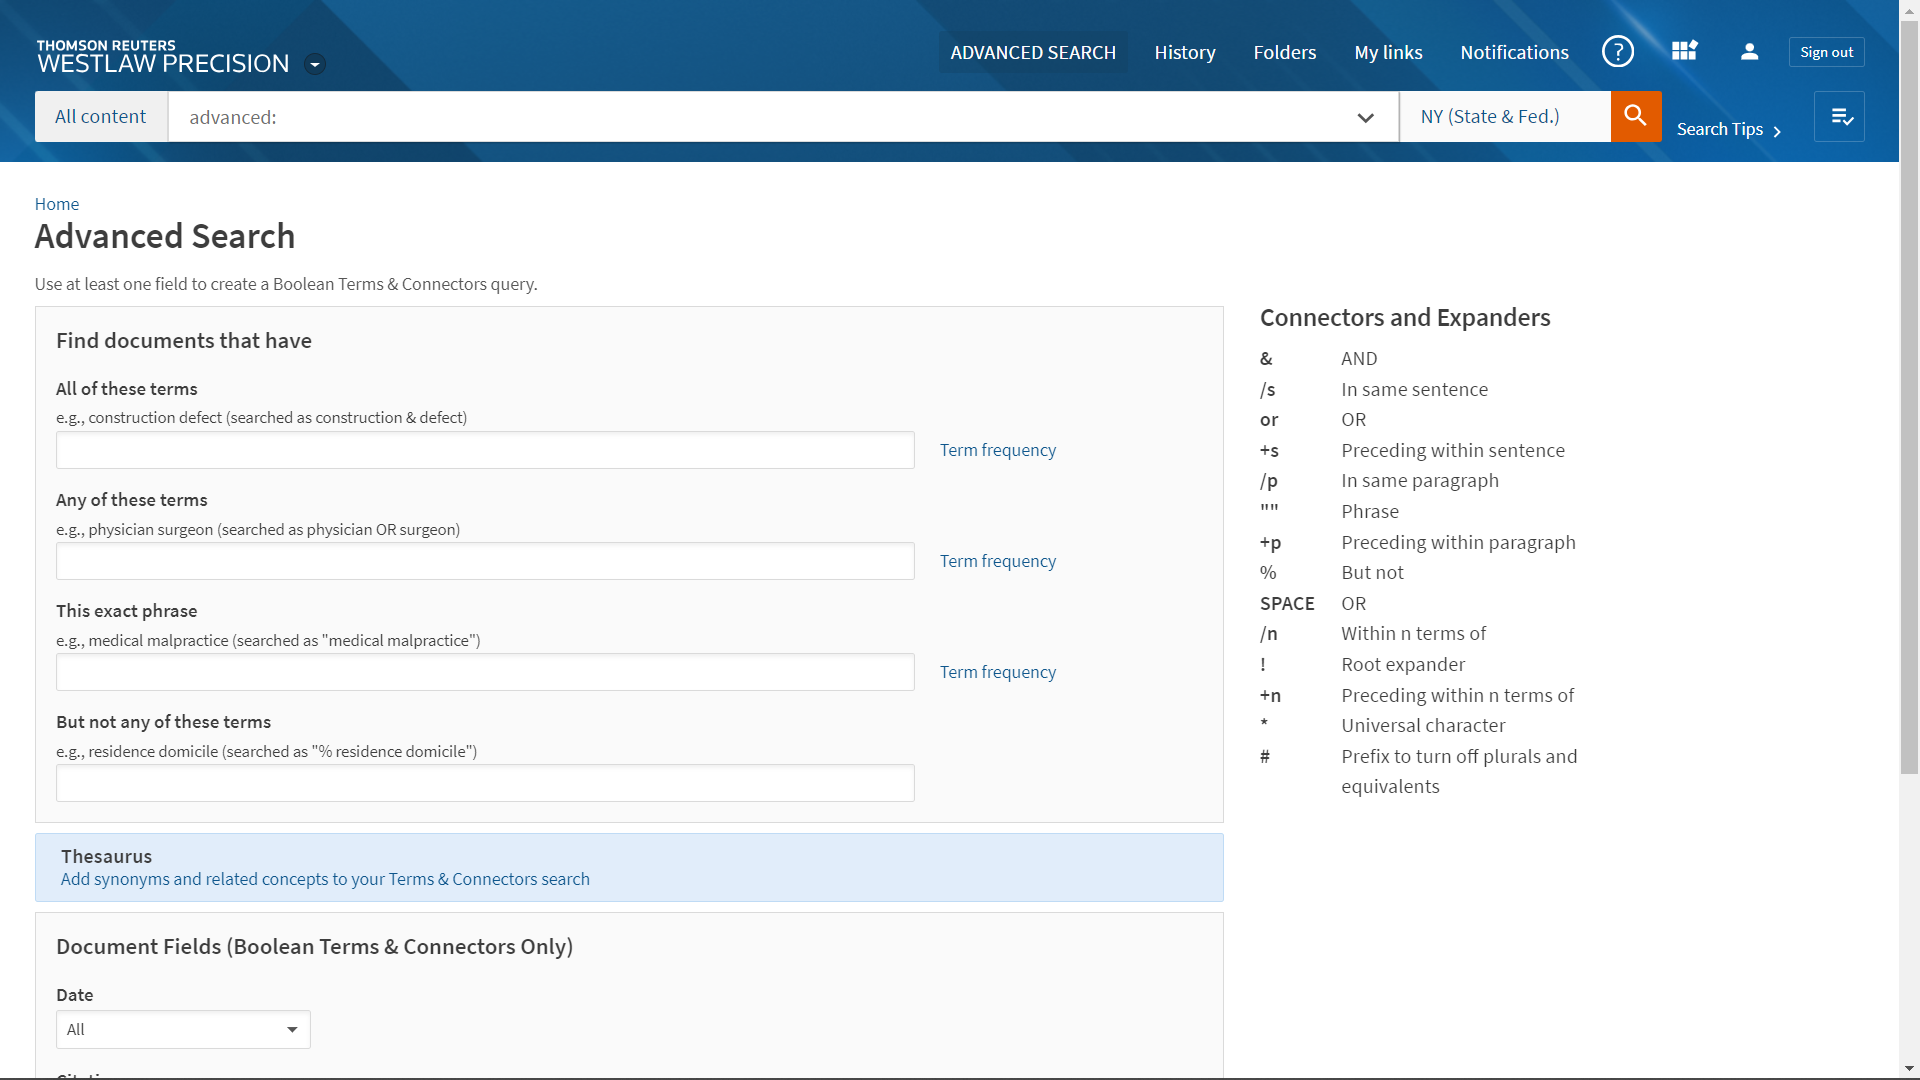Viewport: 1920px width, 1080px height.
Task: Click the page vertical scrollbar
Action: tap(1909, 400)
